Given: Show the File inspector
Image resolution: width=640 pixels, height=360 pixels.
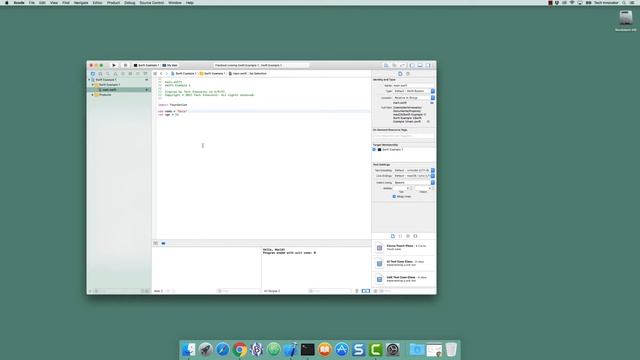Looking at the screenshot, I should point(400,74).
